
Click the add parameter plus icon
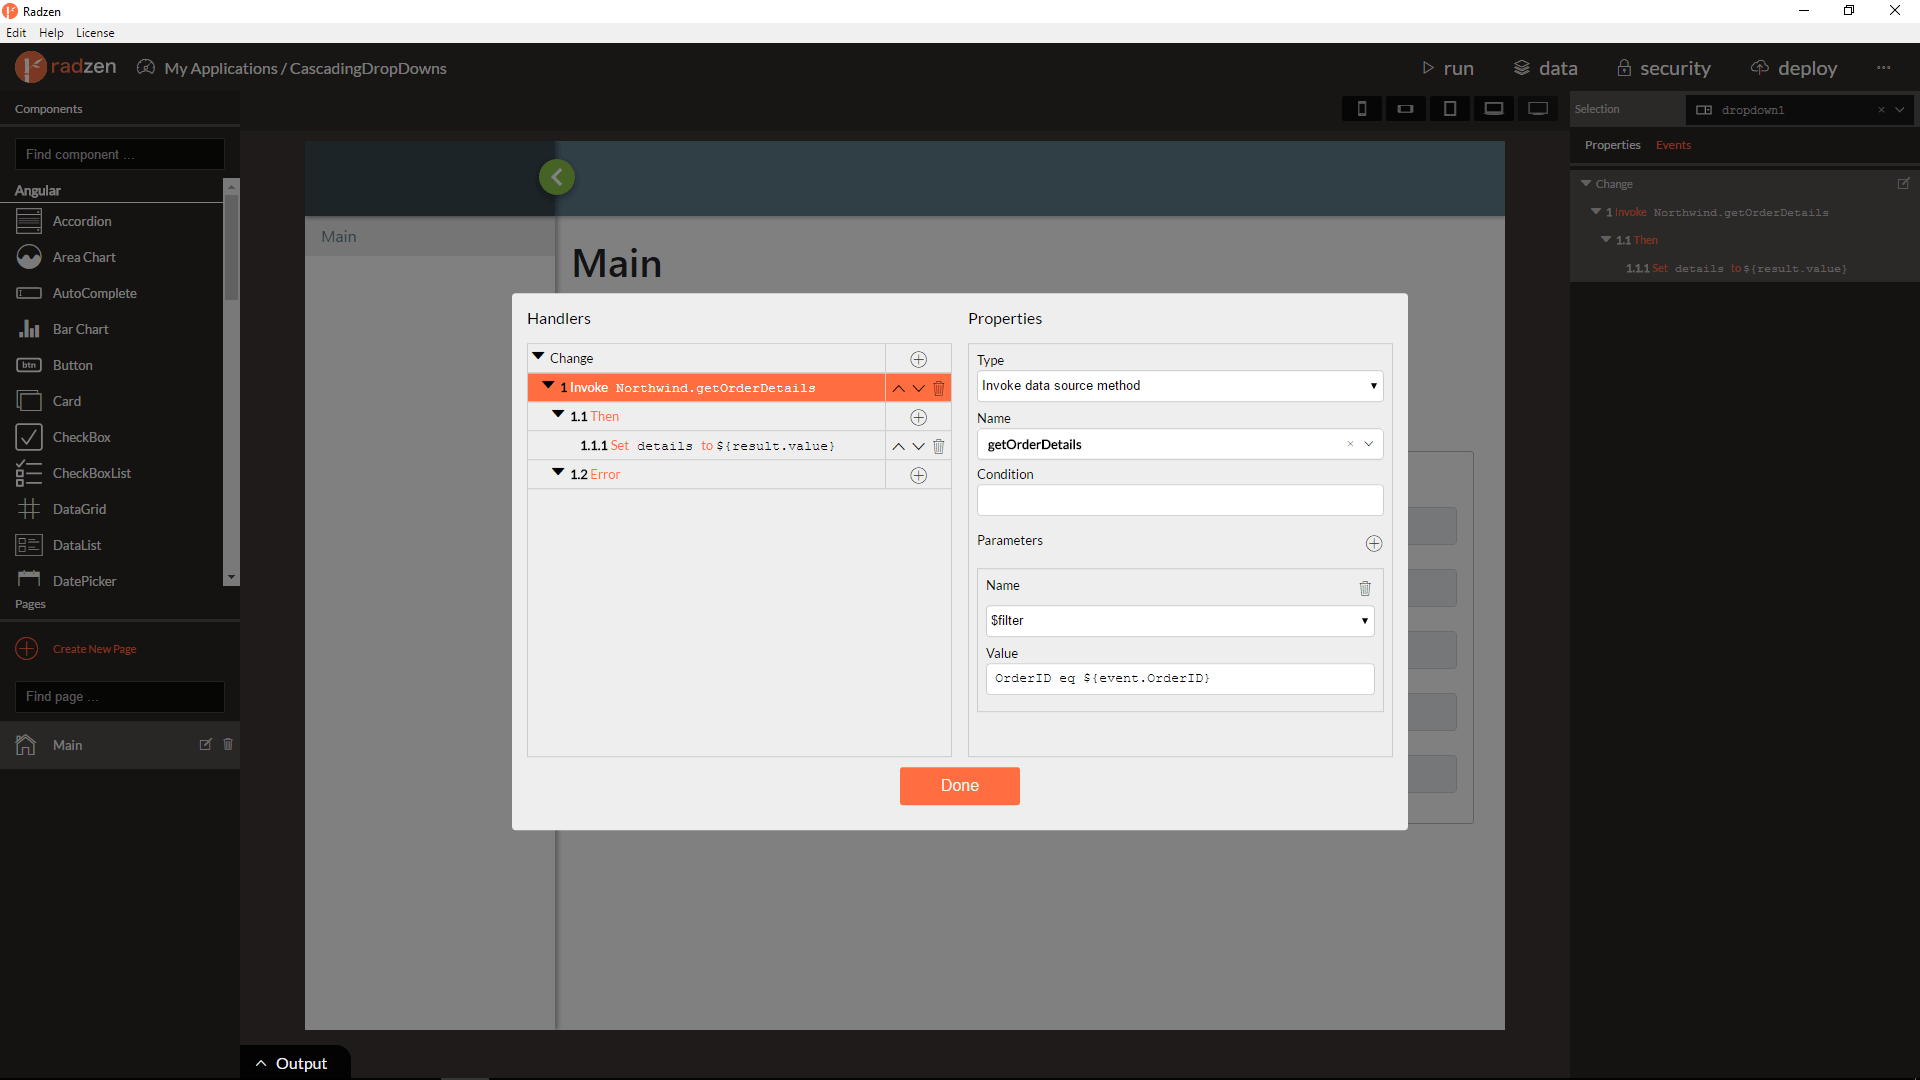pos(1374,543)
